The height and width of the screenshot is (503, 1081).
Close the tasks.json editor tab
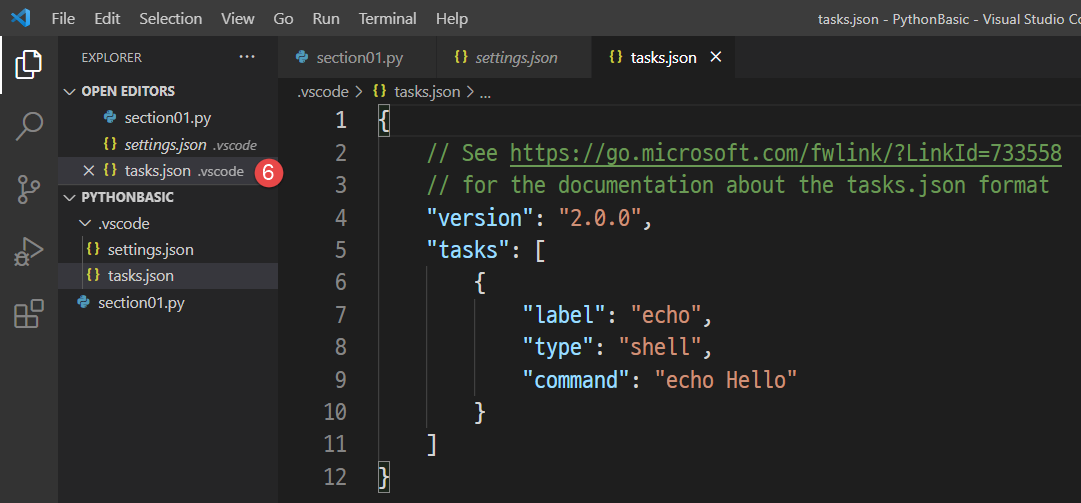(716, 58)
